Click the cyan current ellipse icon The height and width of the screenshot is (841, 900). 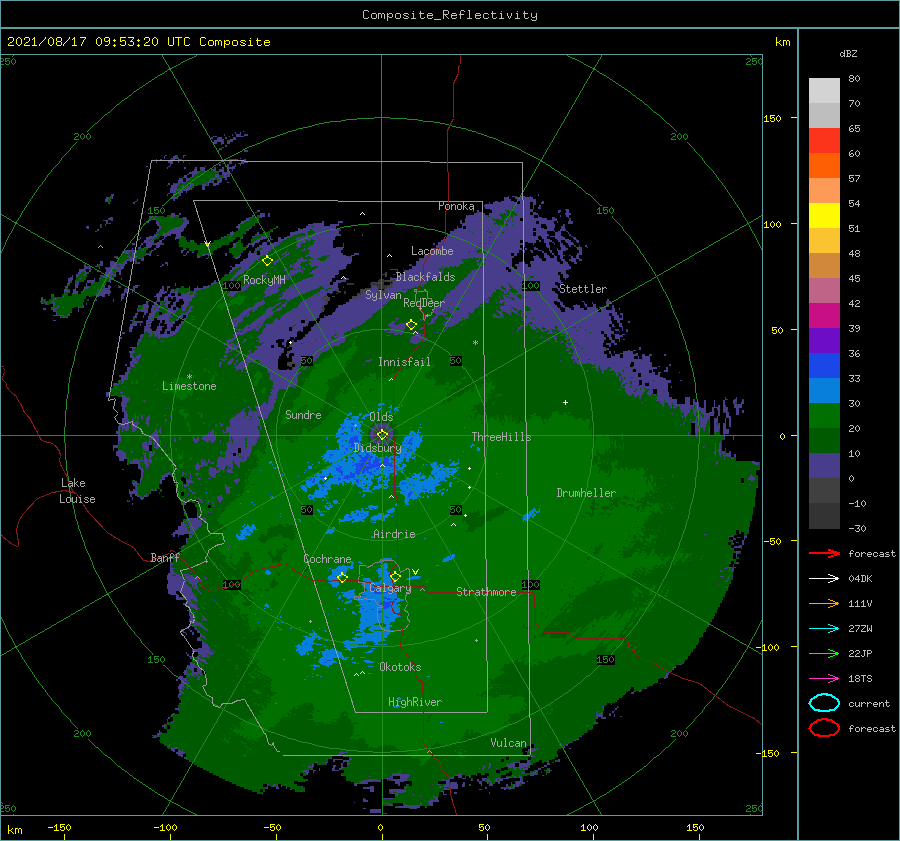click(x=824, y=703)
